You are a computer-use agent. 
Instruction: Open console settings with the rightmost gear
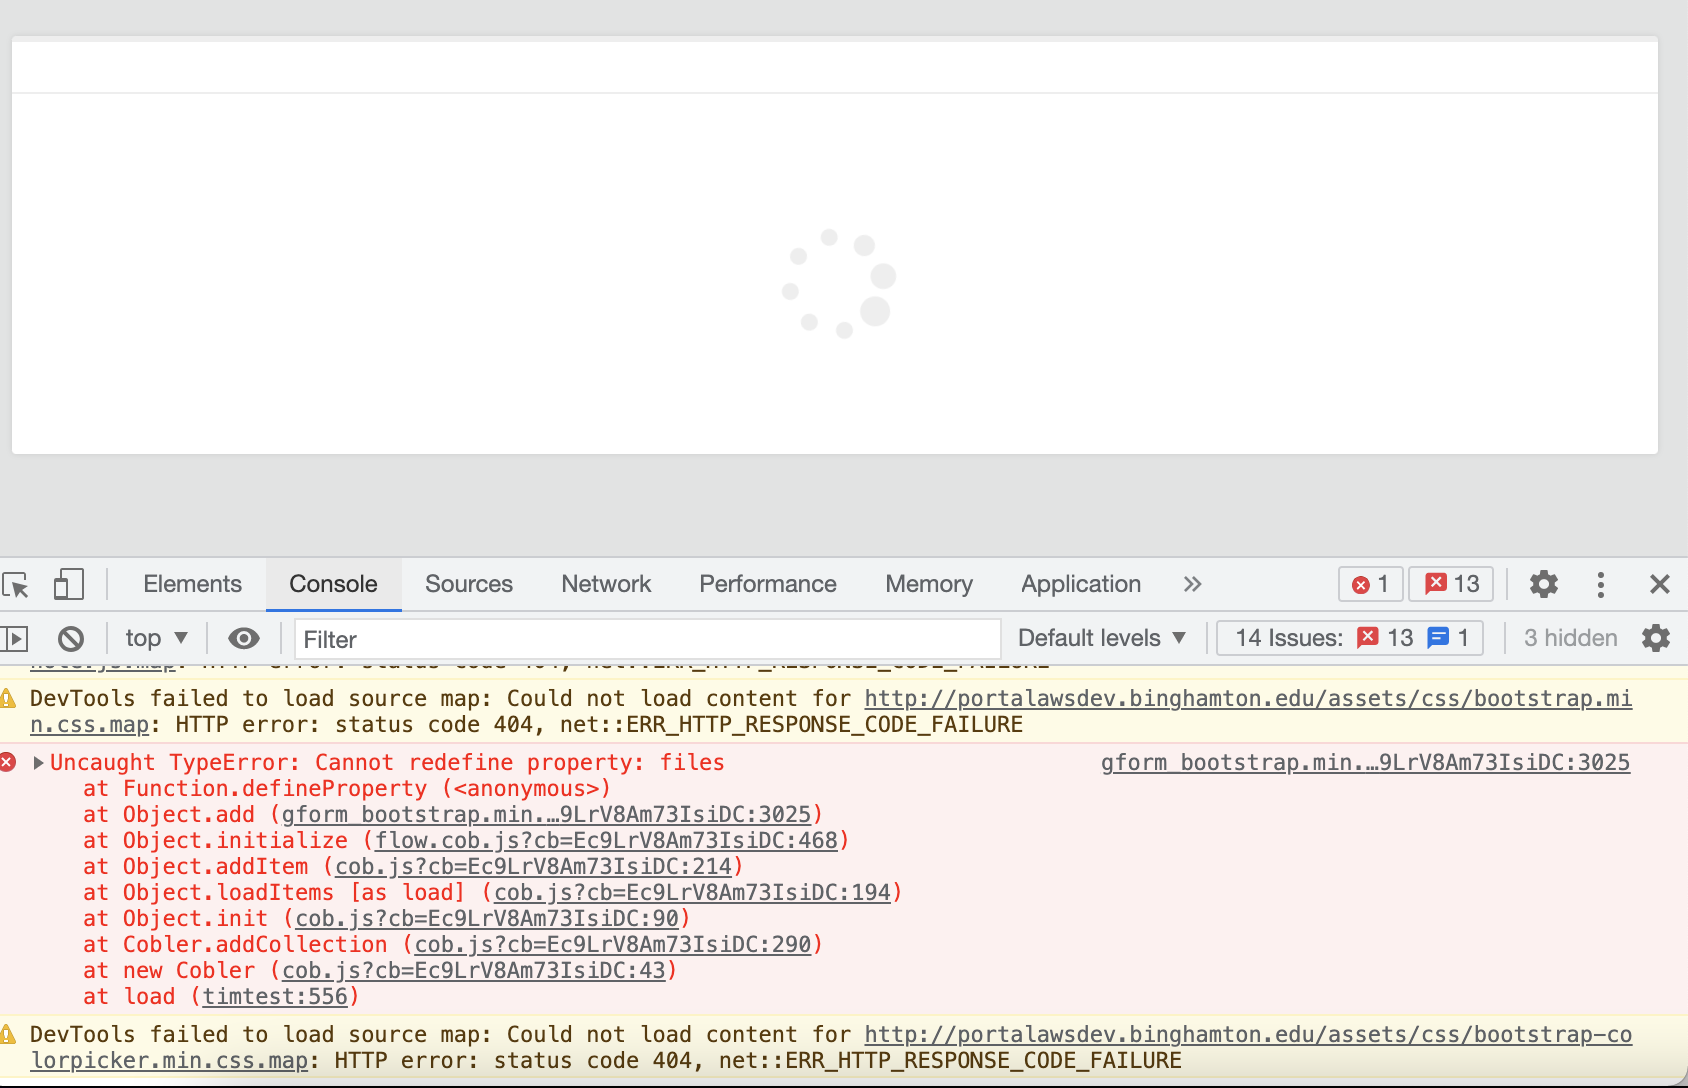click(x=1657, y=638)
